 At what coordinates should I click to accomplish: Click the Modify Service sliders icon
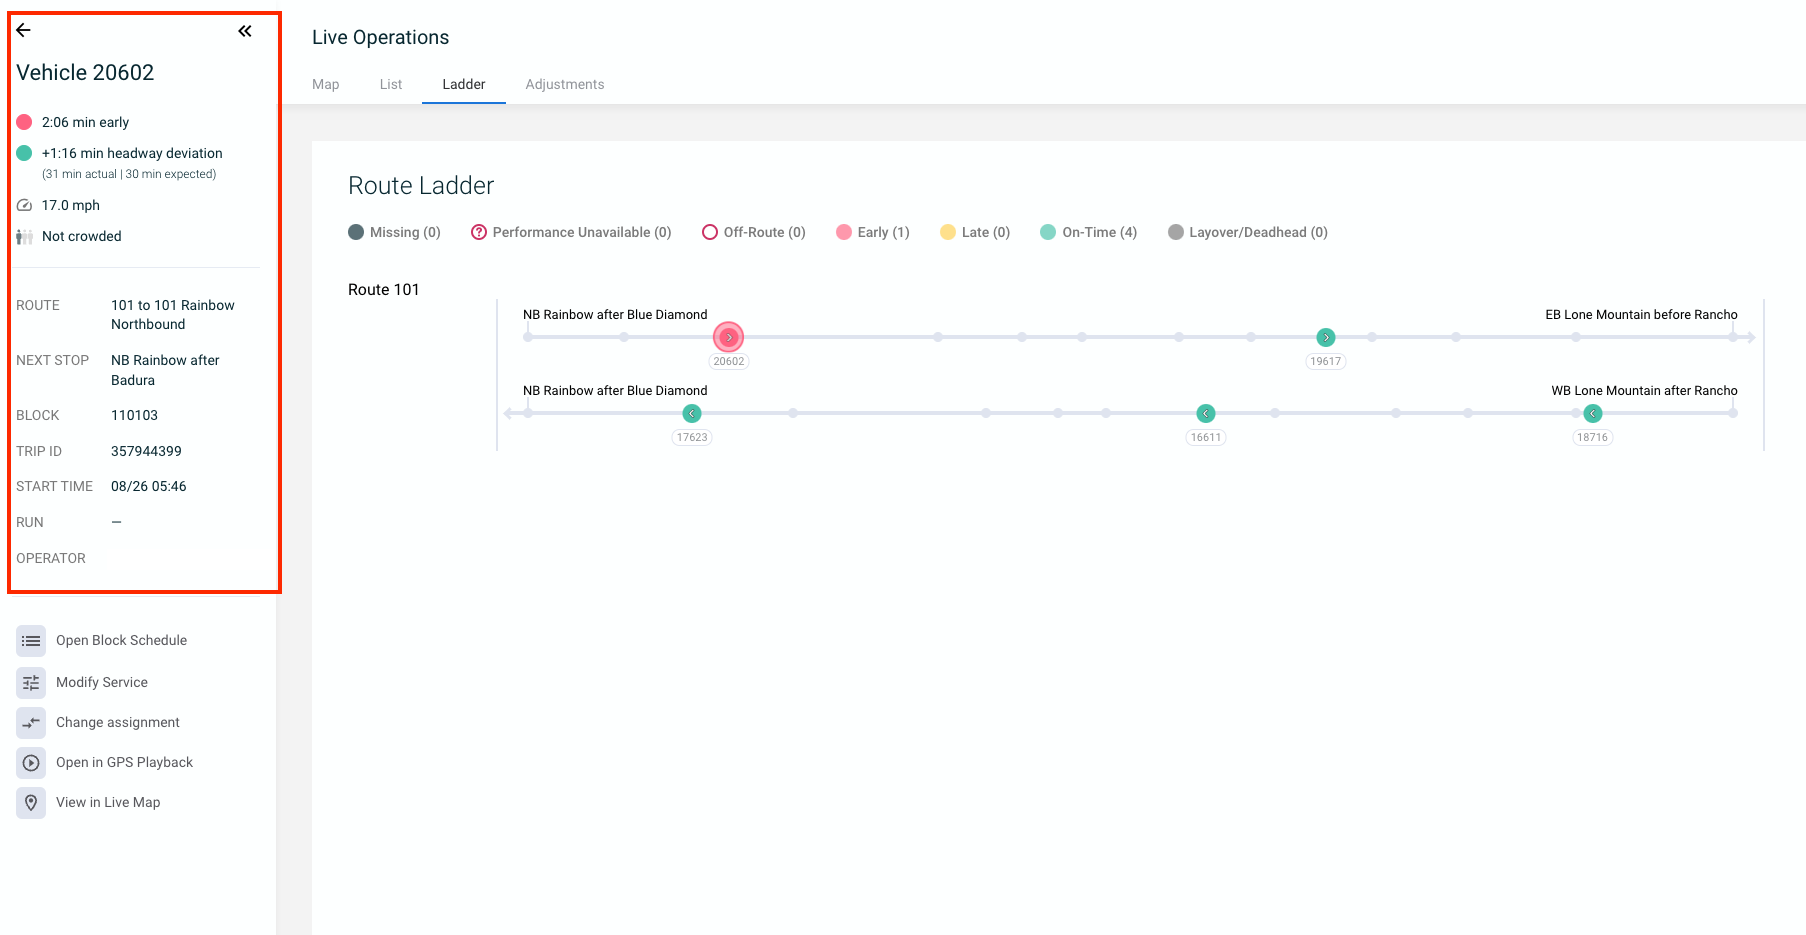pyautogui.click(x=31, y=682)
